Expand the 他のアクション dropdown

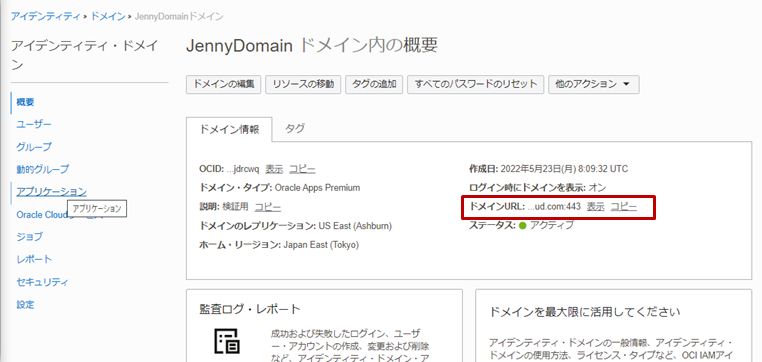[593, 84]
